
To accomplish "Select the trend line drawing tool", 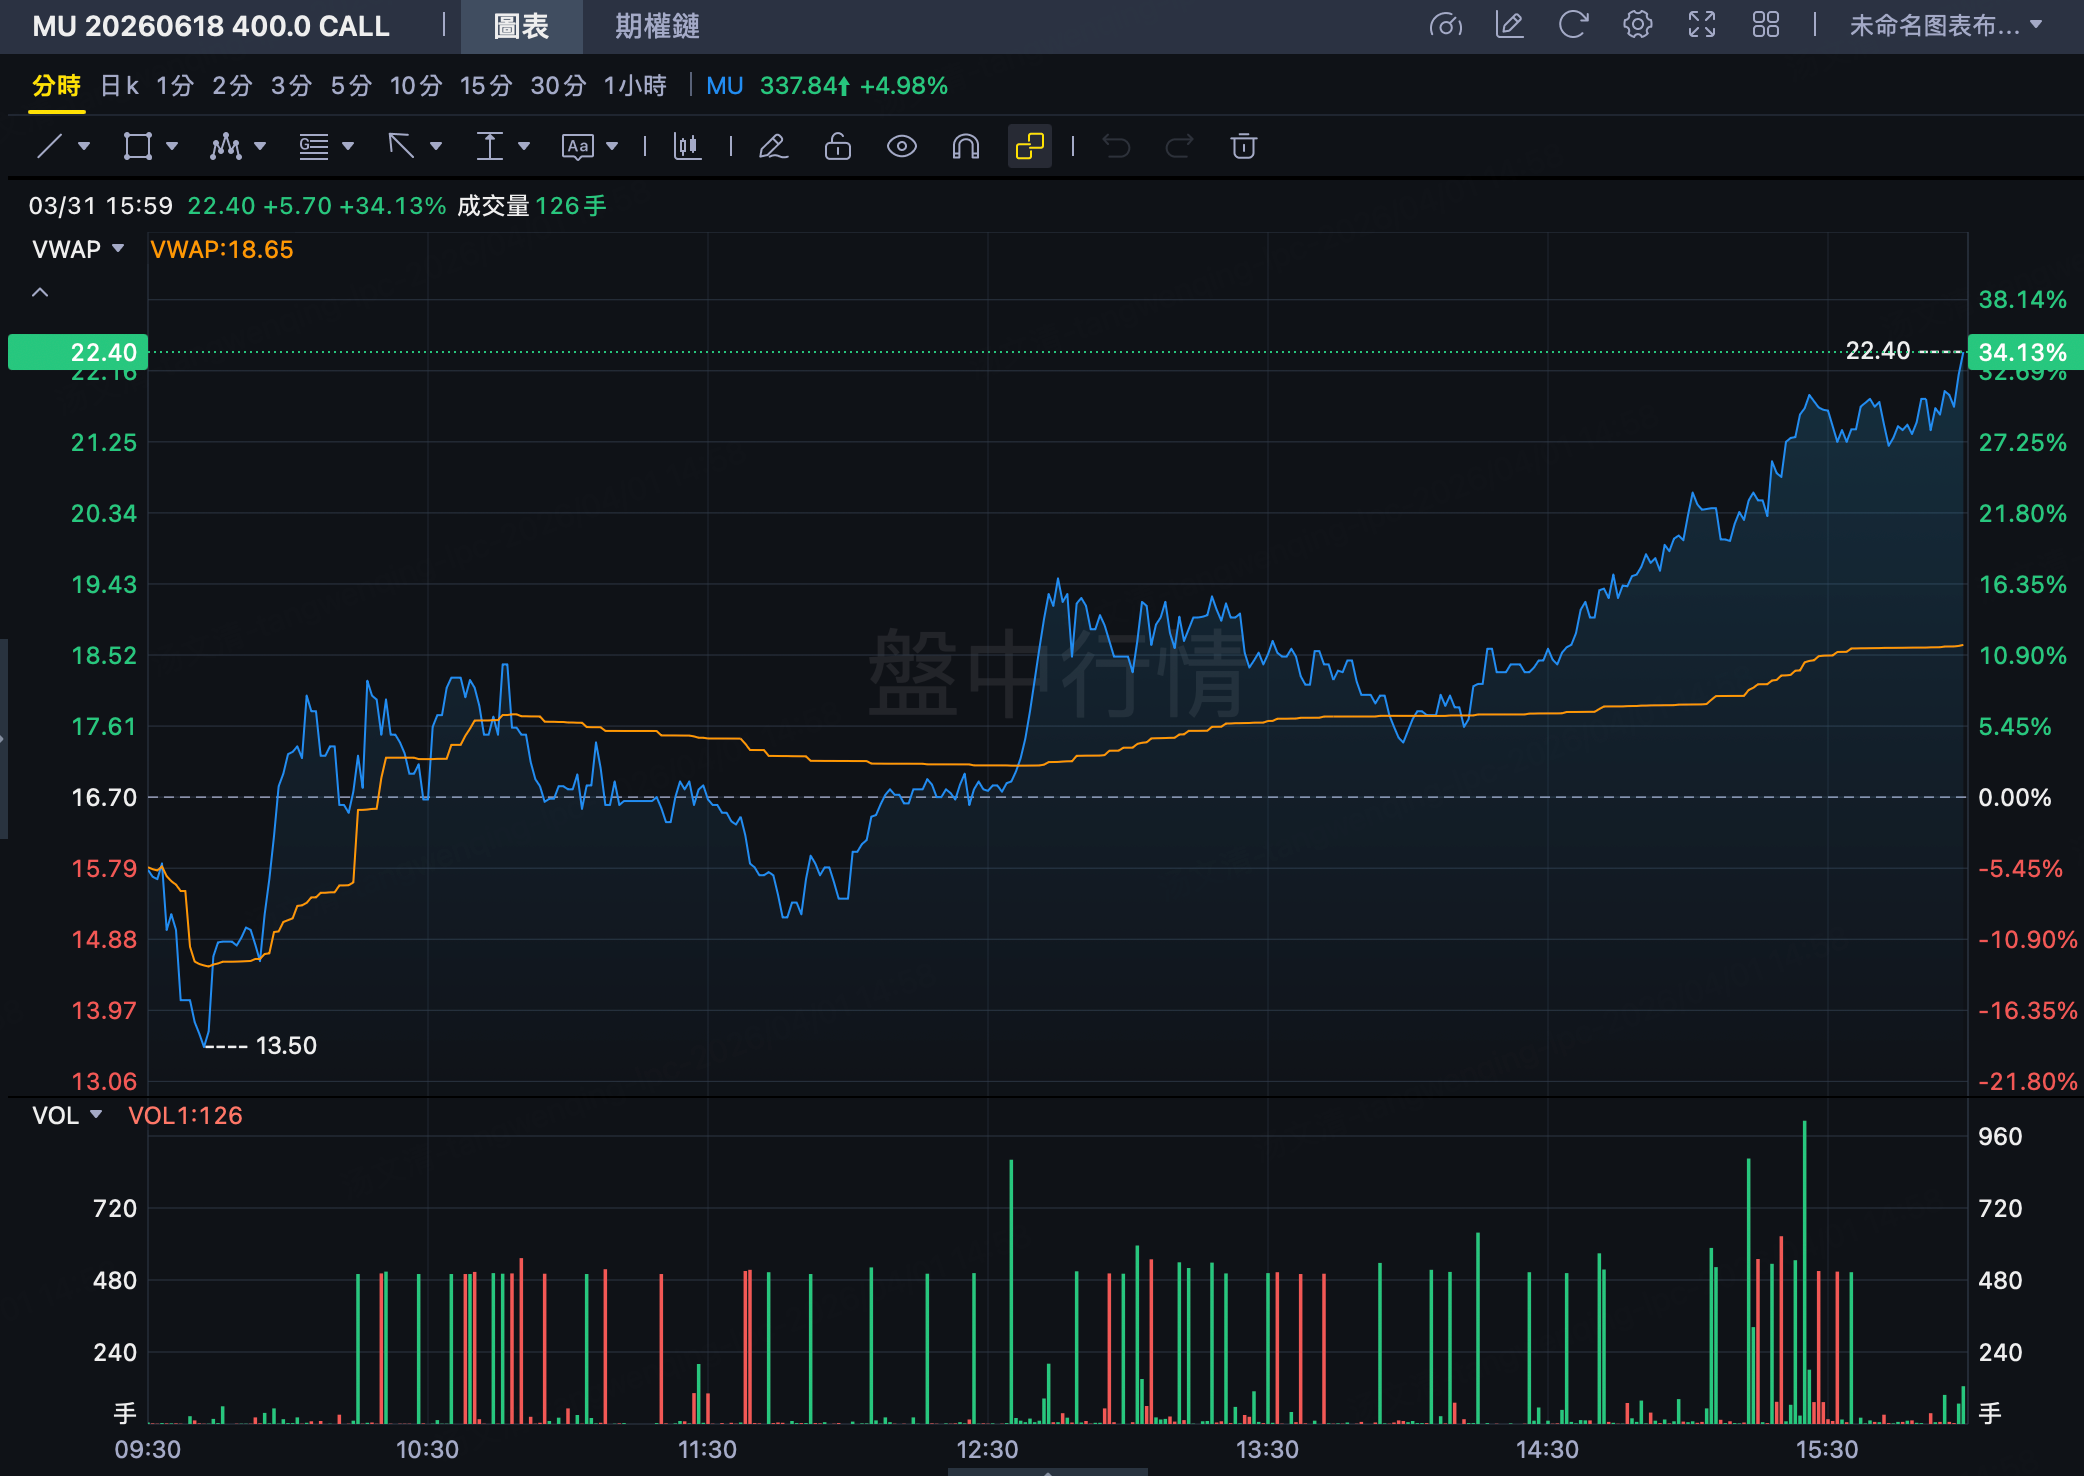I will pyautogui.click(x=50, y=147).
